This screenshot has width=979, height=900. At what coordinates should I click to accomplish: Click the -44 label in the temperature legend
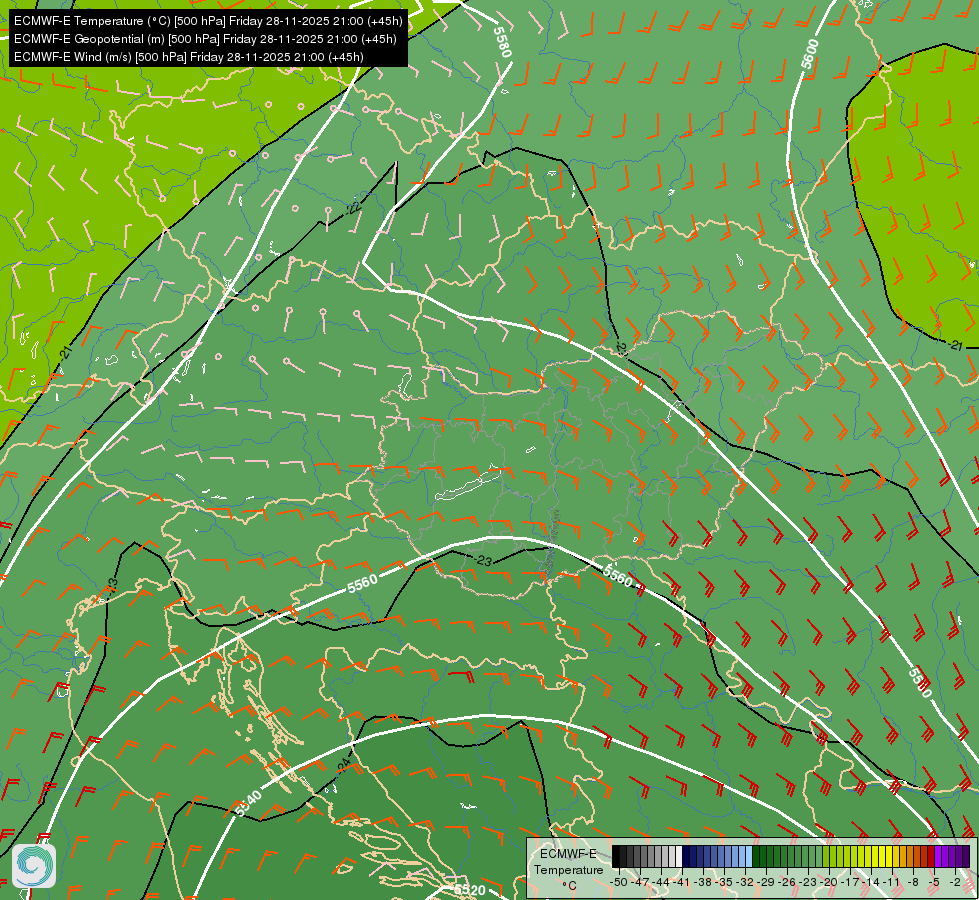[x=661, y=882]
